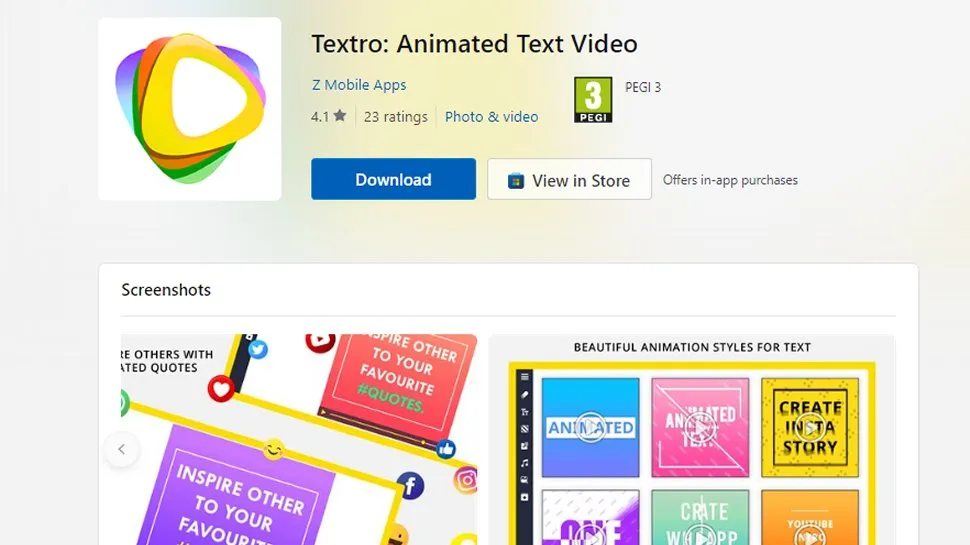Click the Microsoft Store bag icon
970x545 pixels.
[x=516, y=181]
